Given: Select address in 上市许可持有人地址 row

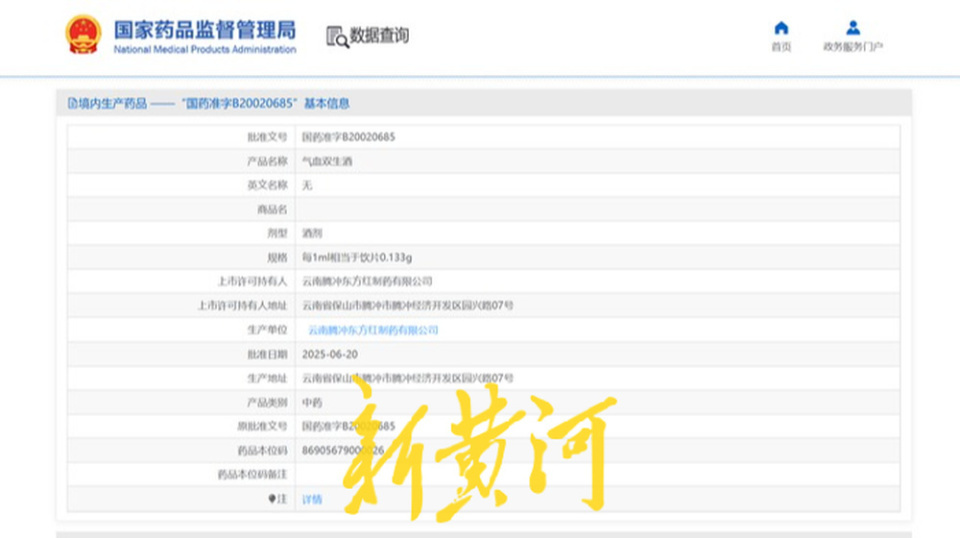Looking at the screenshot, I should (408, 305).
